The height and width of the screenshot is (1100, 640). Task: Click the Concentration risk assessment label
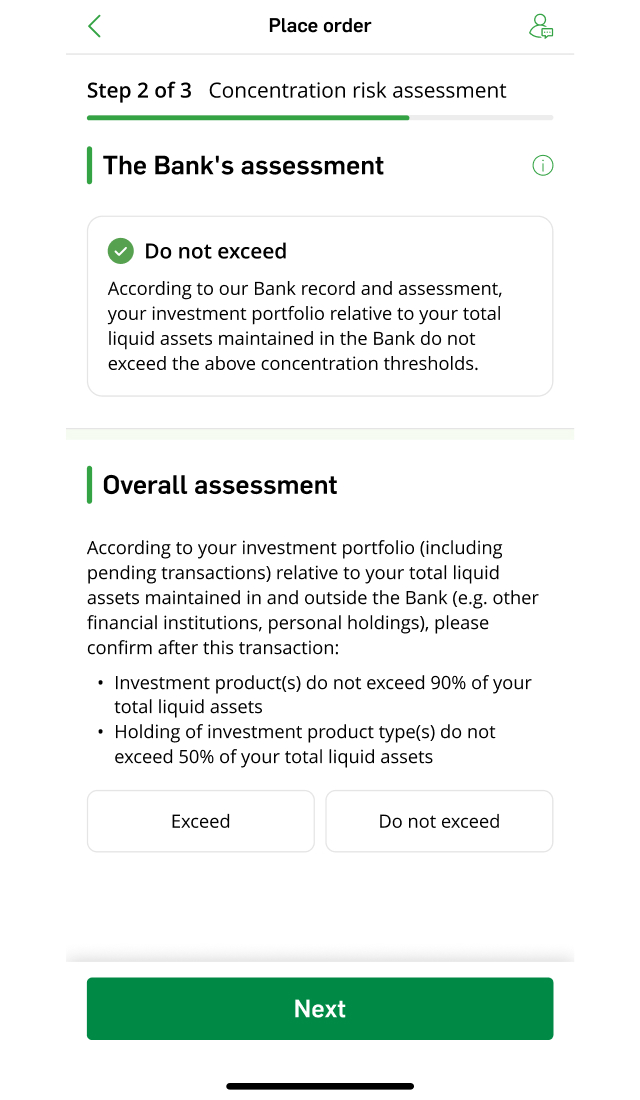[x=357, y=90]
